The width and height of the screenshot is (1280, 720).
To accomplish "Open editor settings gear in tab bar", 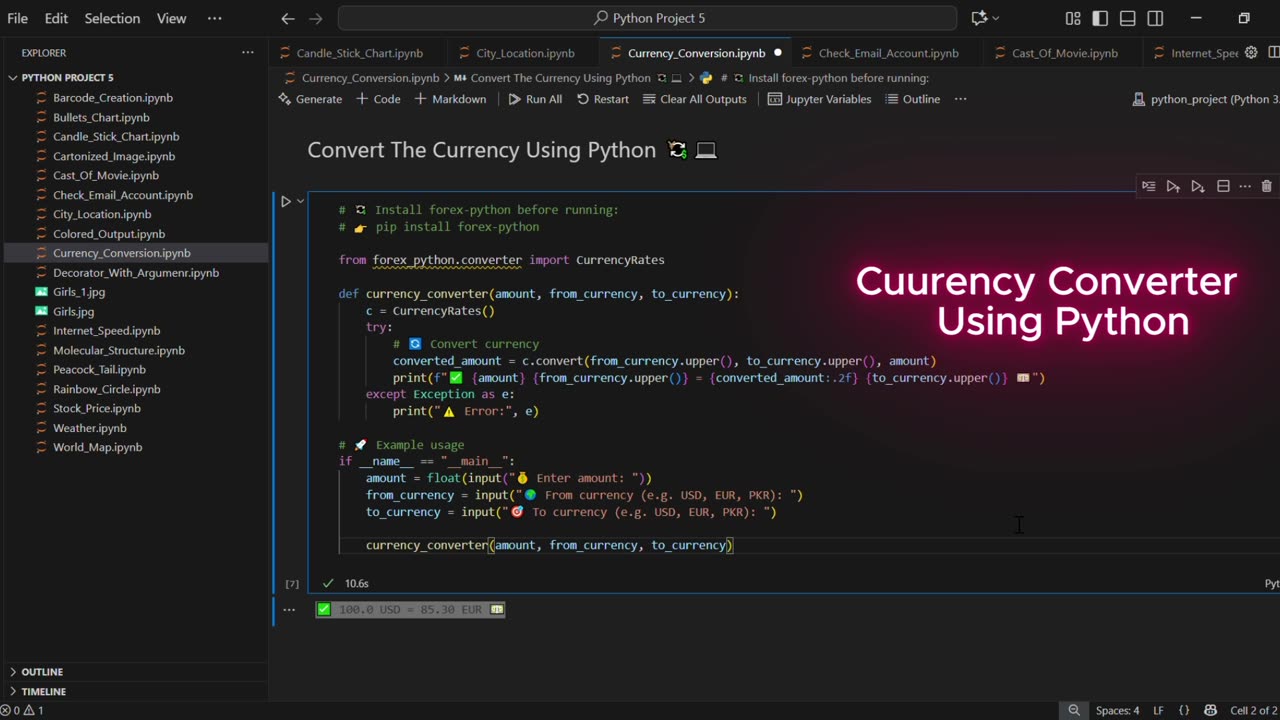I will 1251,53.
